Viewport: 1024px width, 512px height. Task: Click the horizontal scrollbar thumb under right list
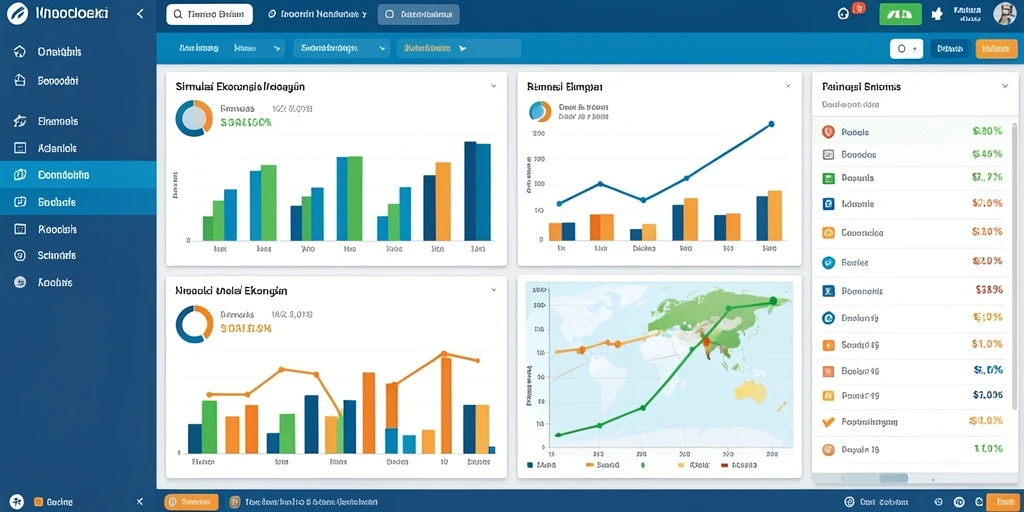893,478
